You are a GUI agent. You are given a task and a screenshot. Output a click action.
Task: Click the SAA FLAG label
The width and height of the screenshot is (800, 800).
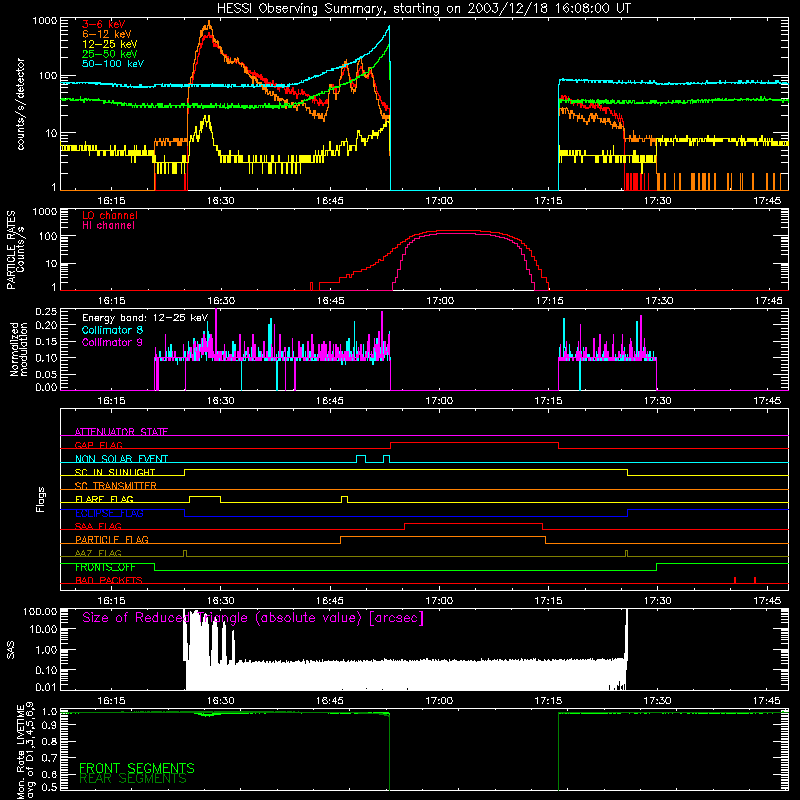[x=98, y=526]
